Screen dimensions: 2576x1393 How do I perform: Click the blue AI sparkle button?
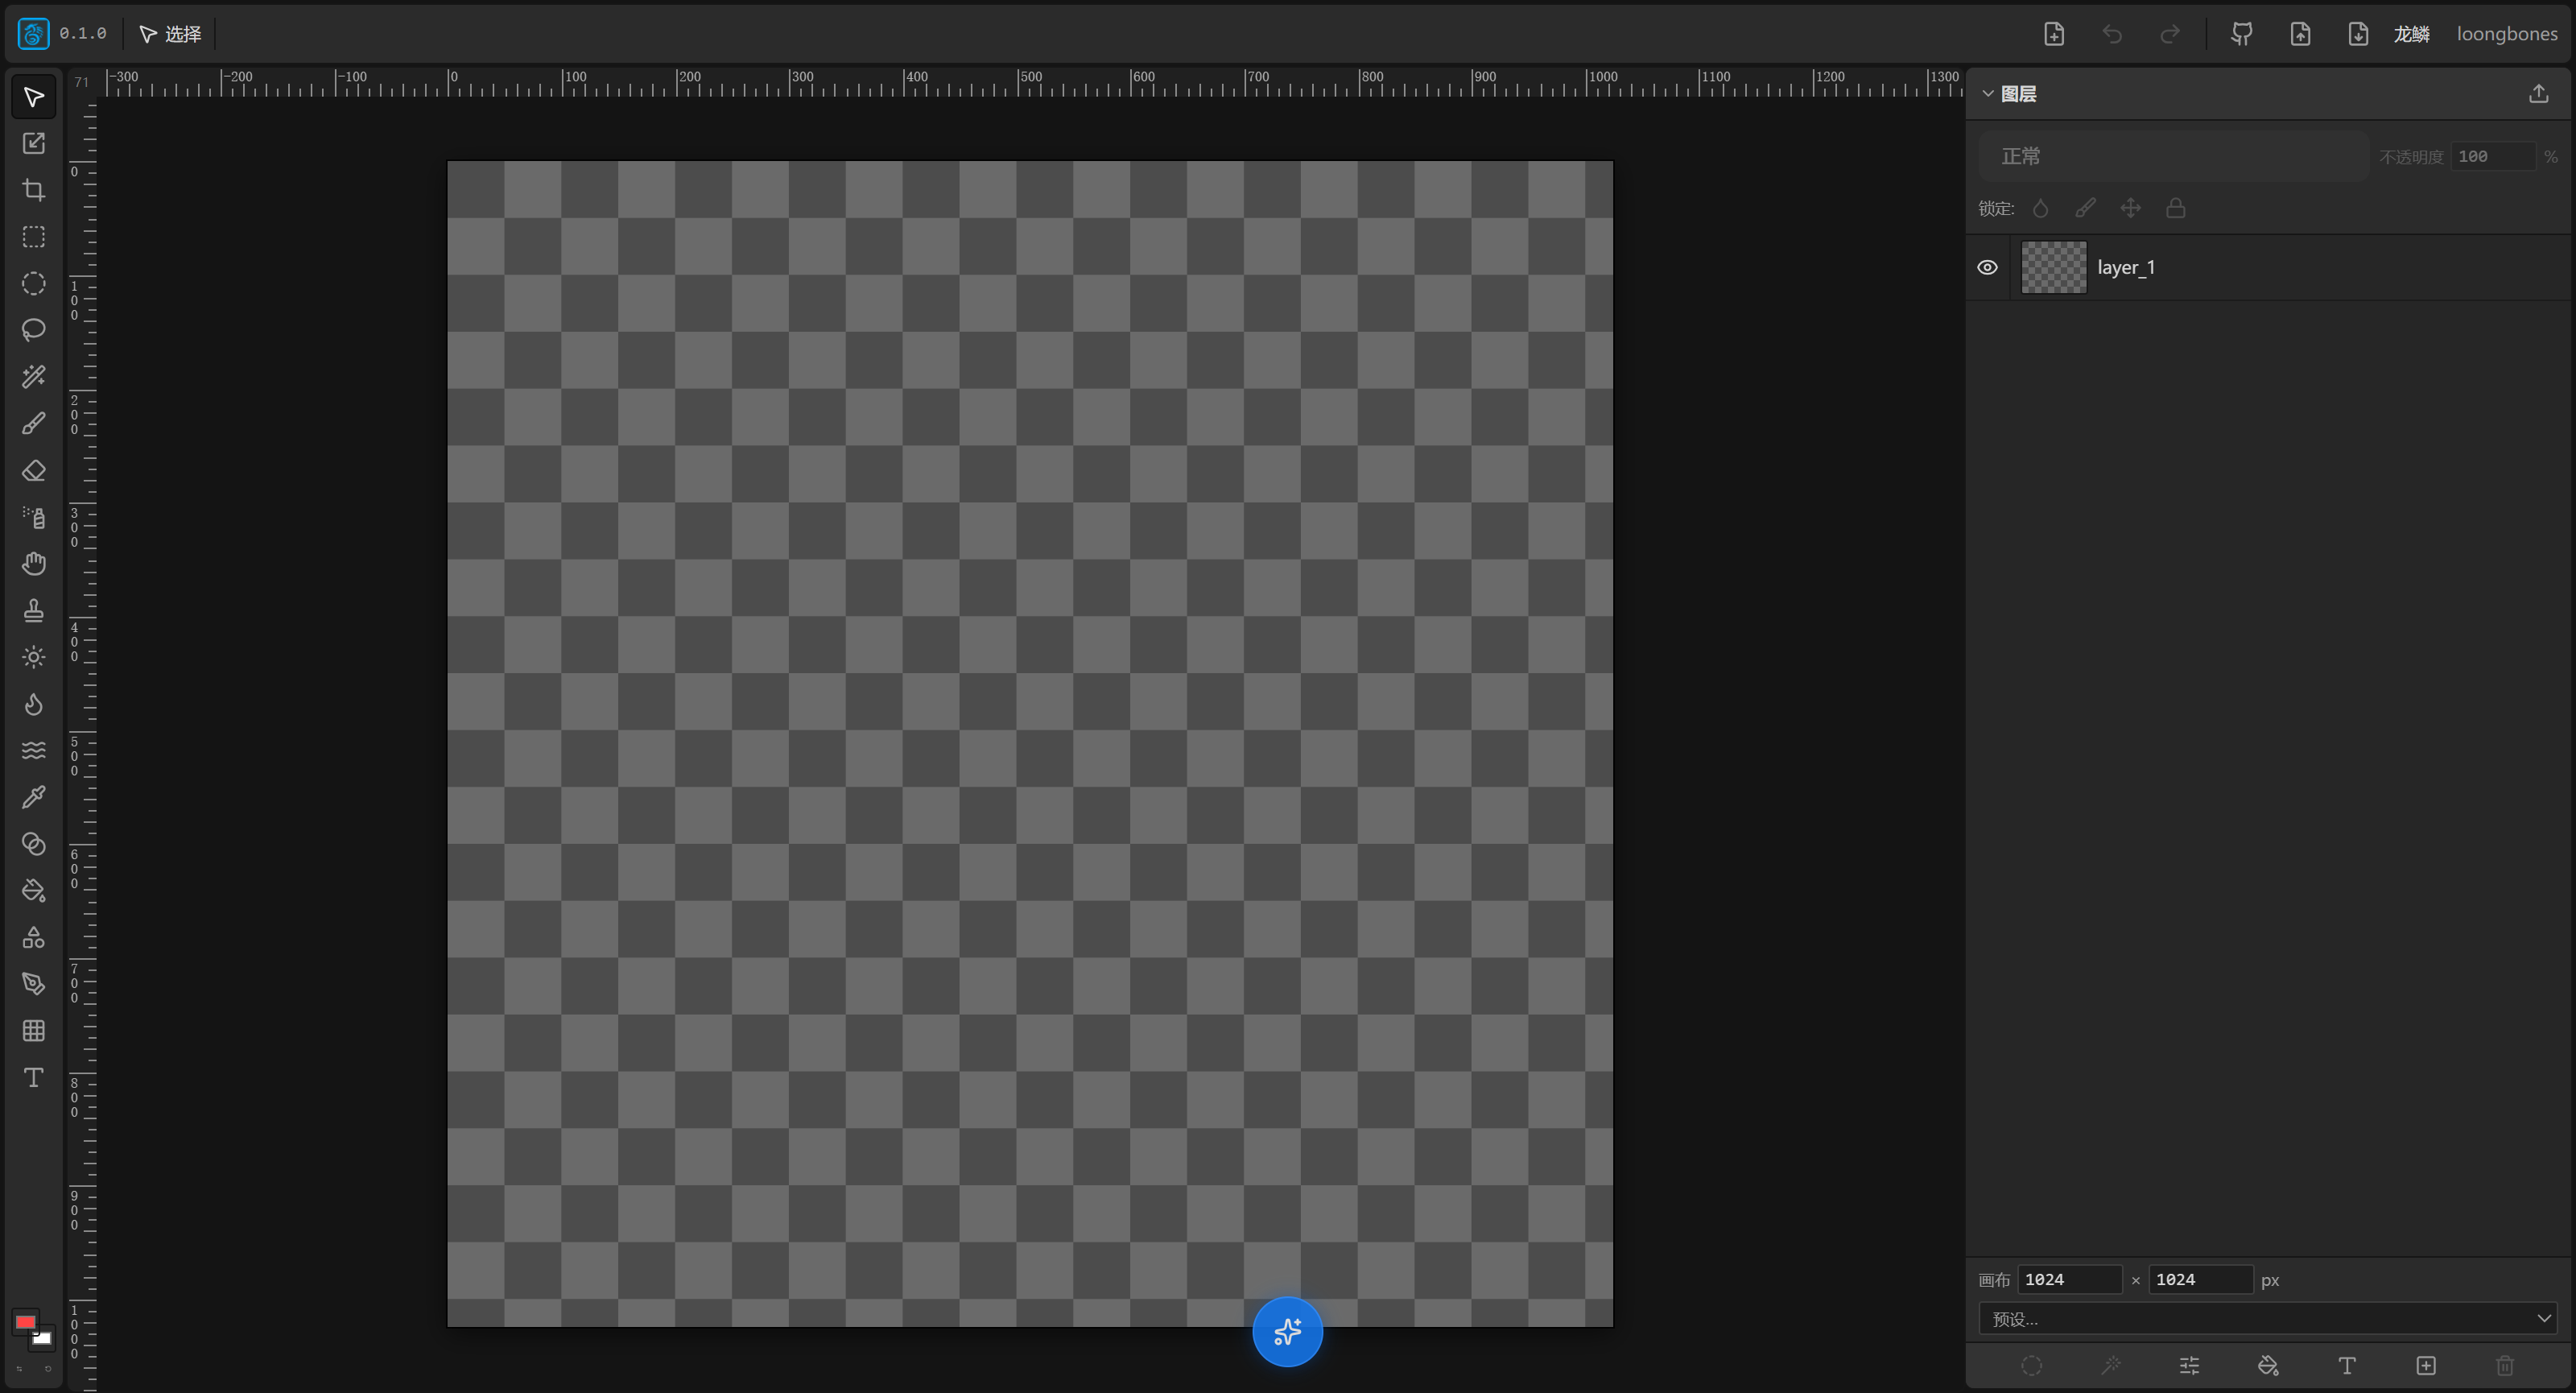coord(1287,1331)
